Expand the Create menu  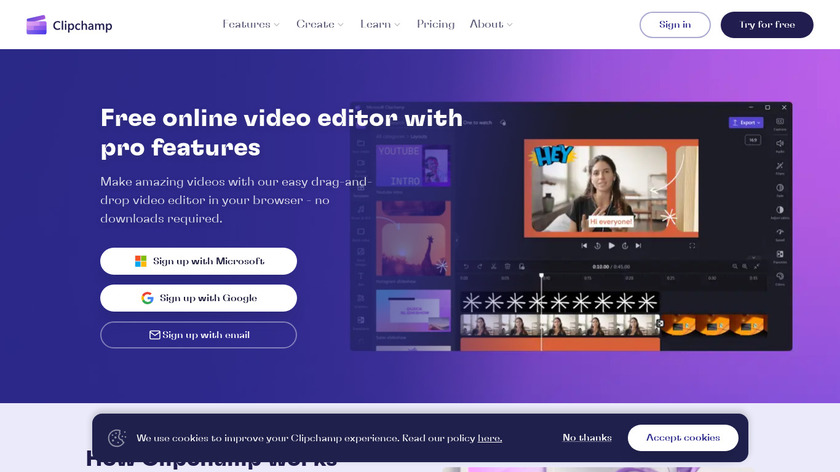(x=320, y=25)
